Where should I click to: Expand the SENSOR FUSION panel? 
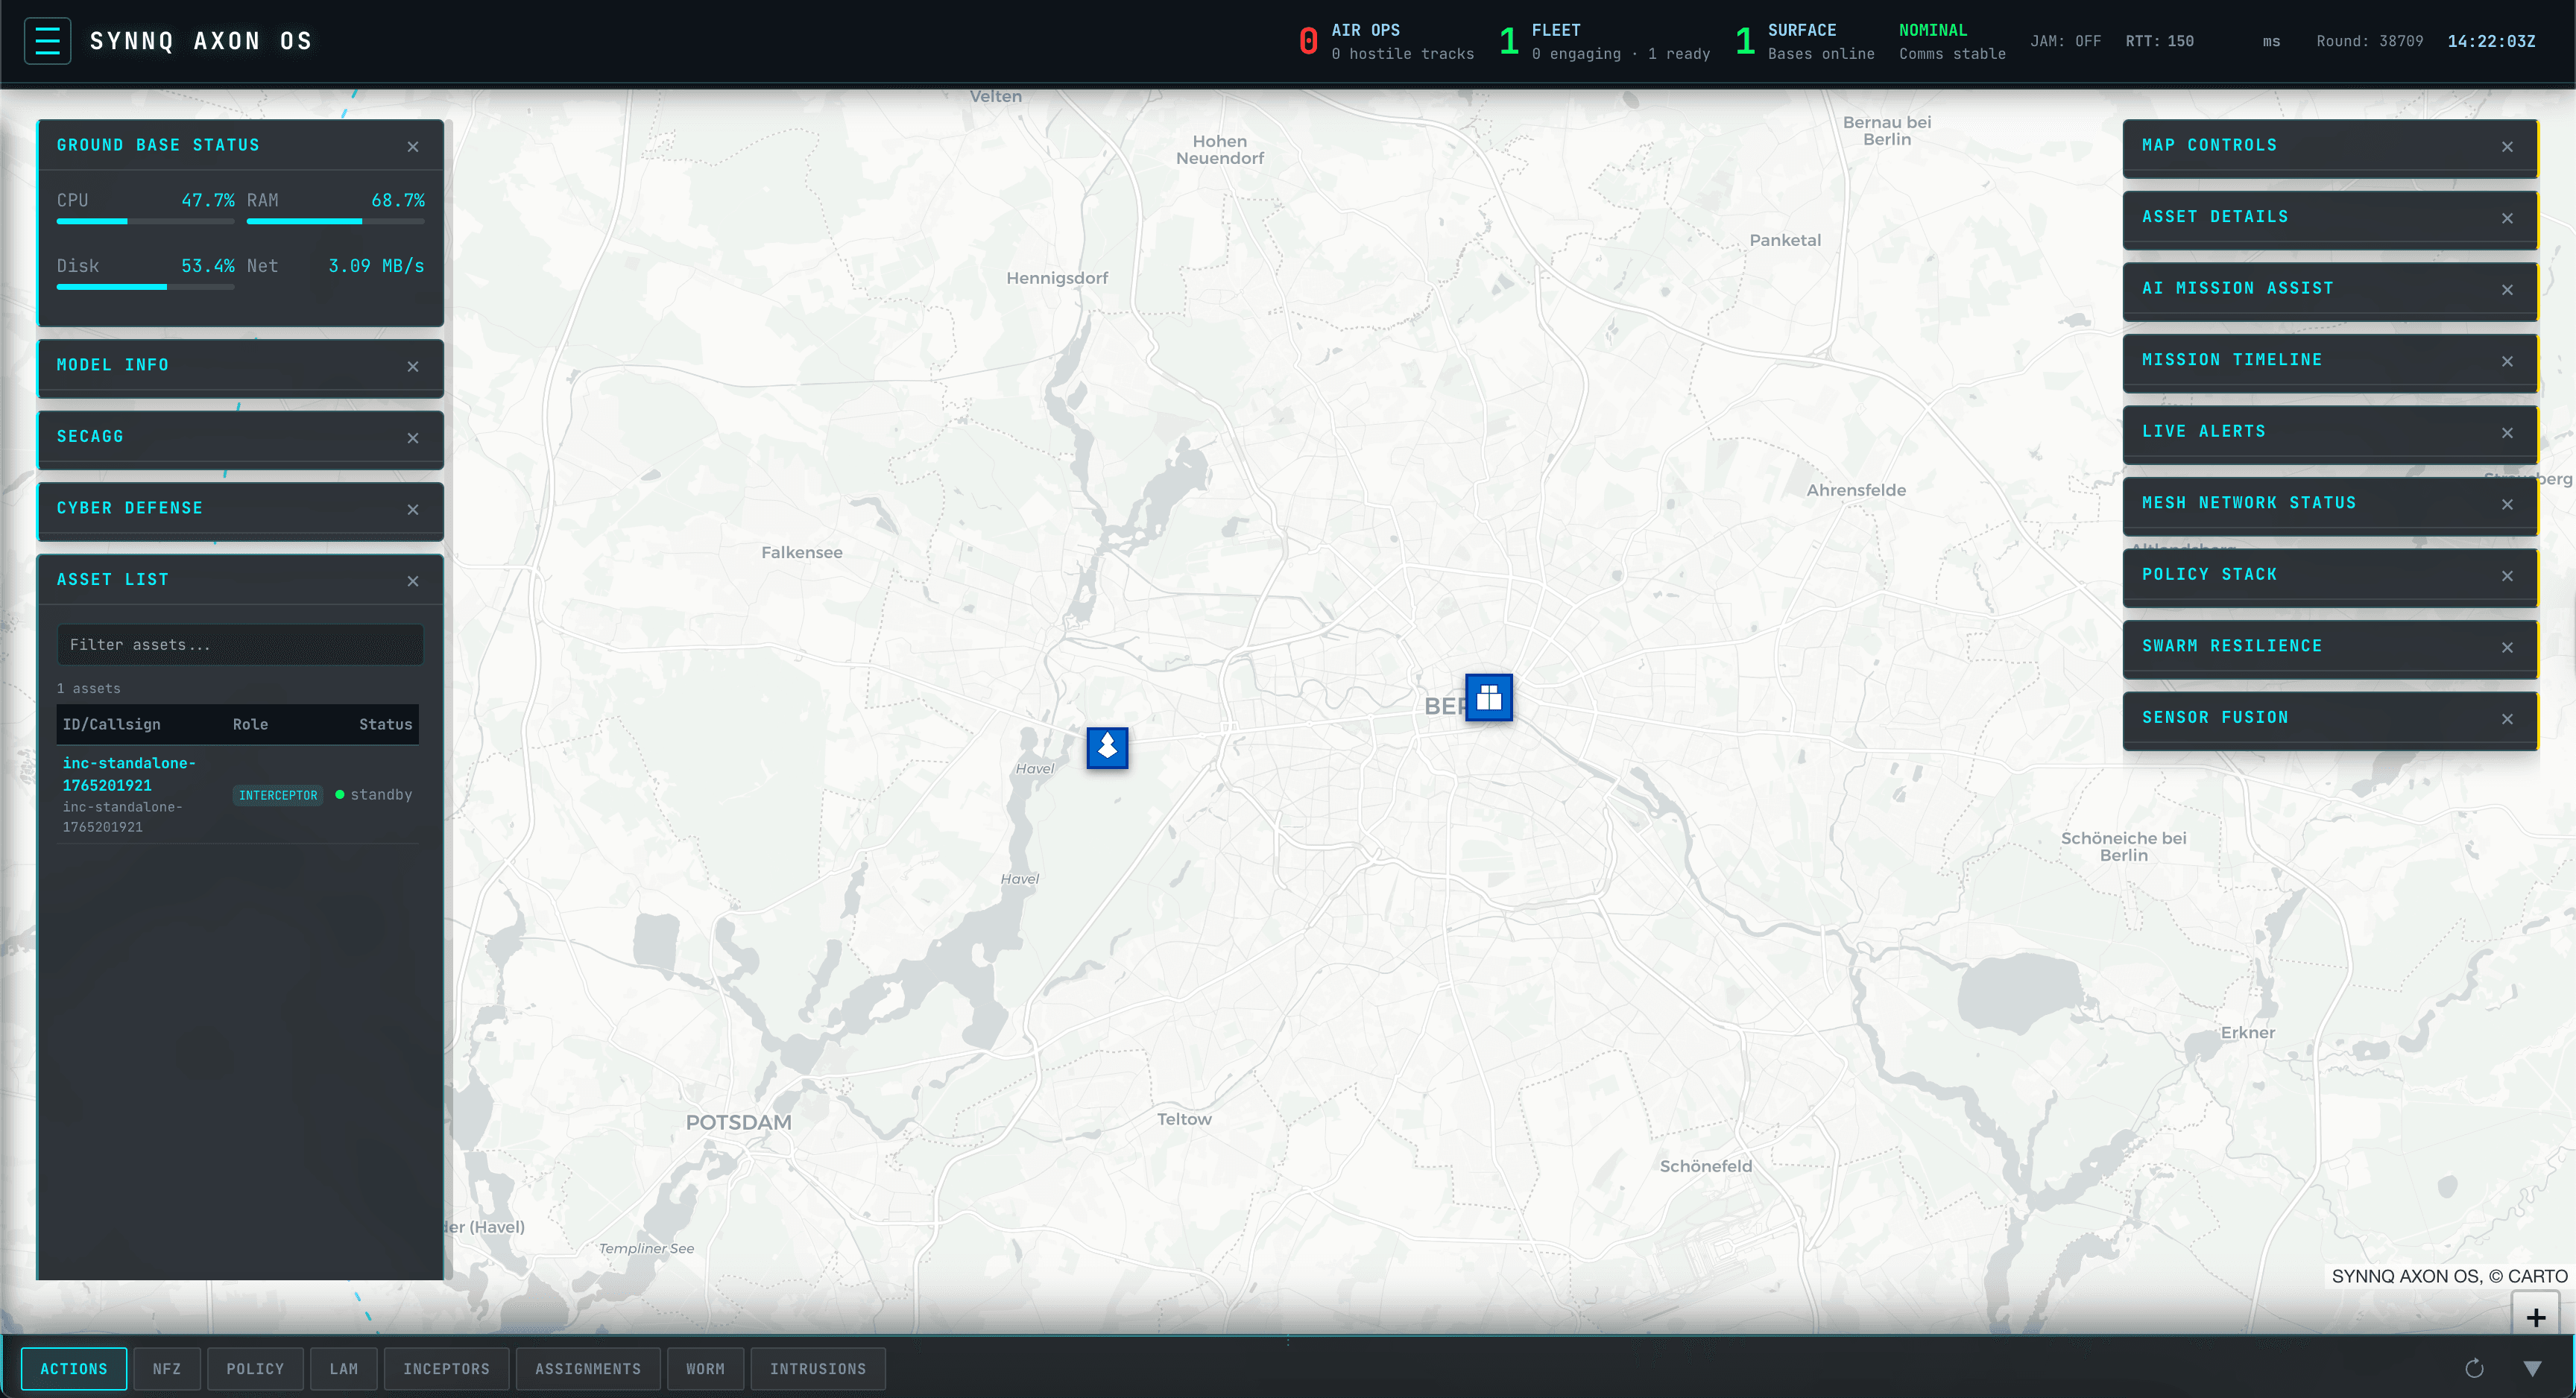[x=2216, y=717]
